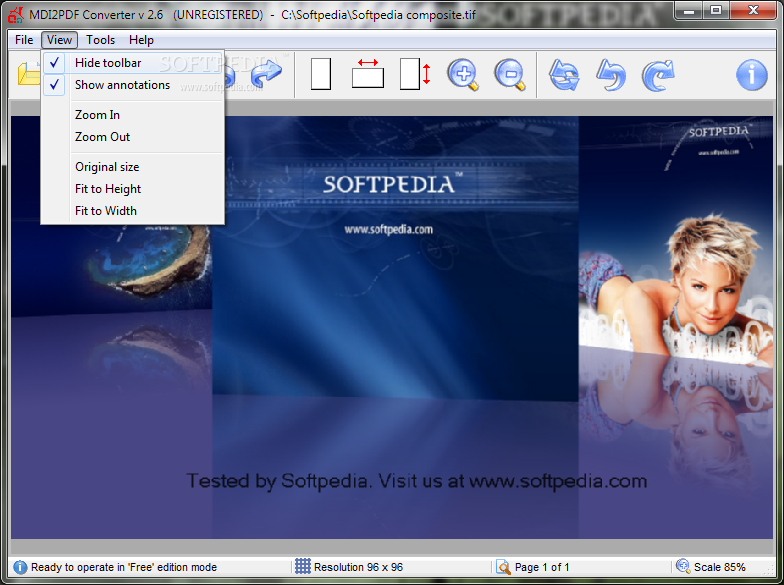This screenshot has height=585, width=784.
Task: Click the Zoom In magnifier icon
Action: coord(463,75)
